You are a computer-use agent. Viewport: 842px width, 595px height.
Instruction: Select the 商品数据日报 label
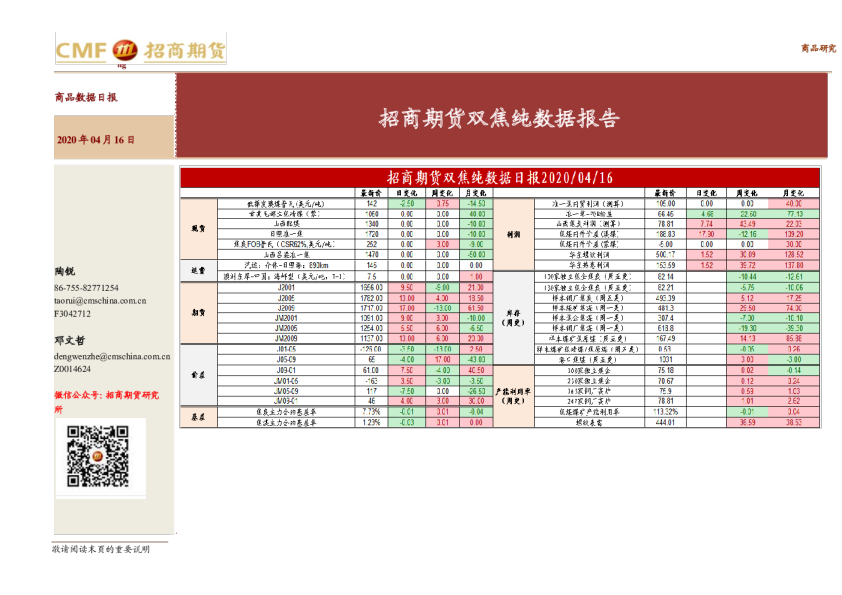tap(86, 98)
